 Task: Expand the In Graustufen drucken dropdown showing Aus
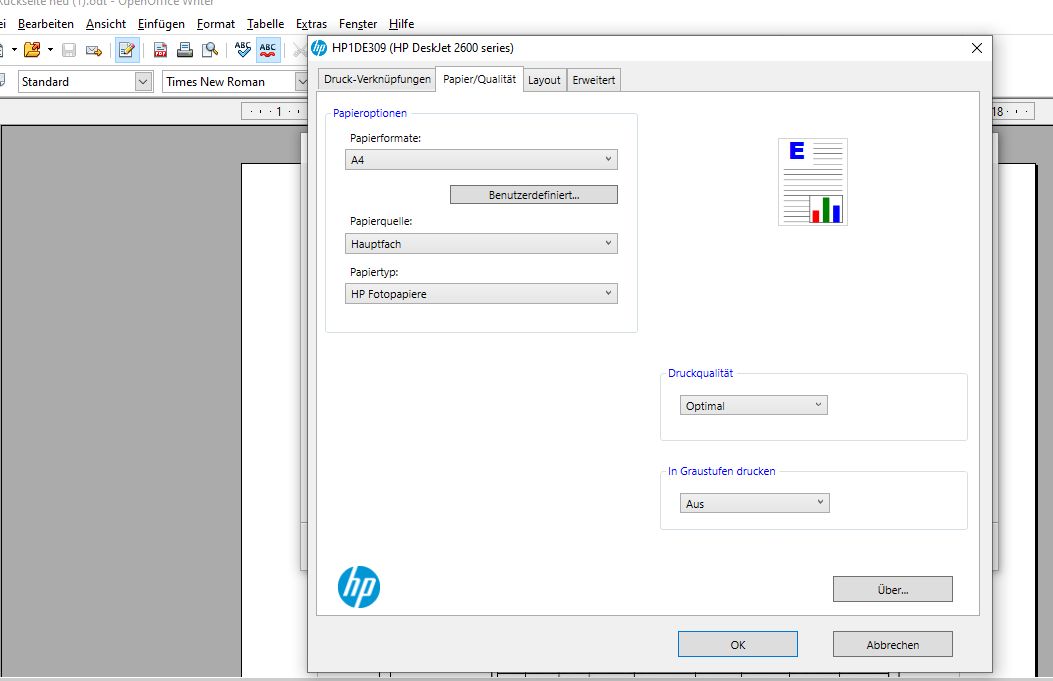pos(755,504)
